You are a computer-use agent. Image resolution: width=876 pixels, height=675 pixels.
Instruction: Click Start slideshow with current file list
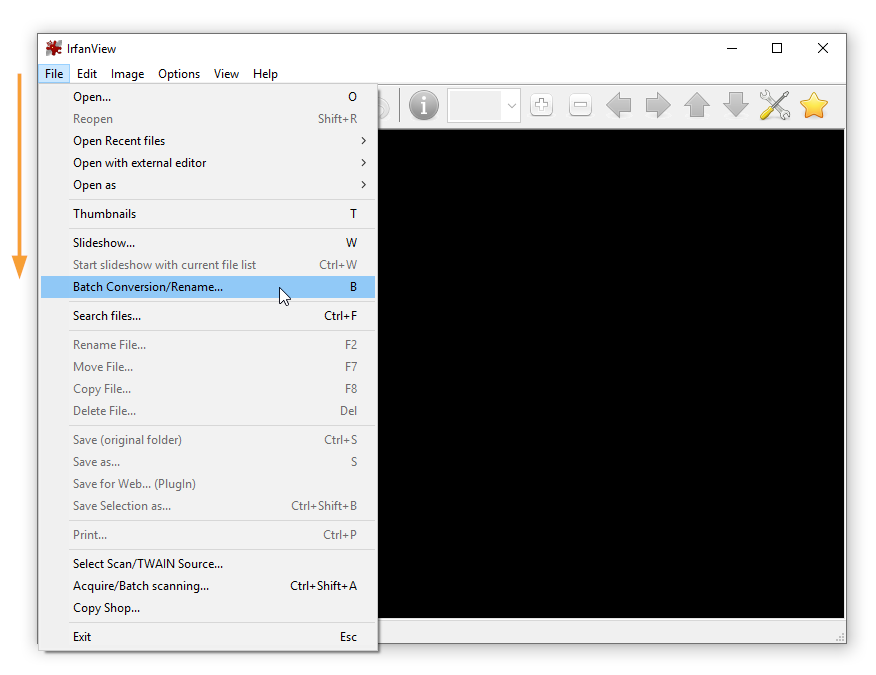click(x=208, y=265)
